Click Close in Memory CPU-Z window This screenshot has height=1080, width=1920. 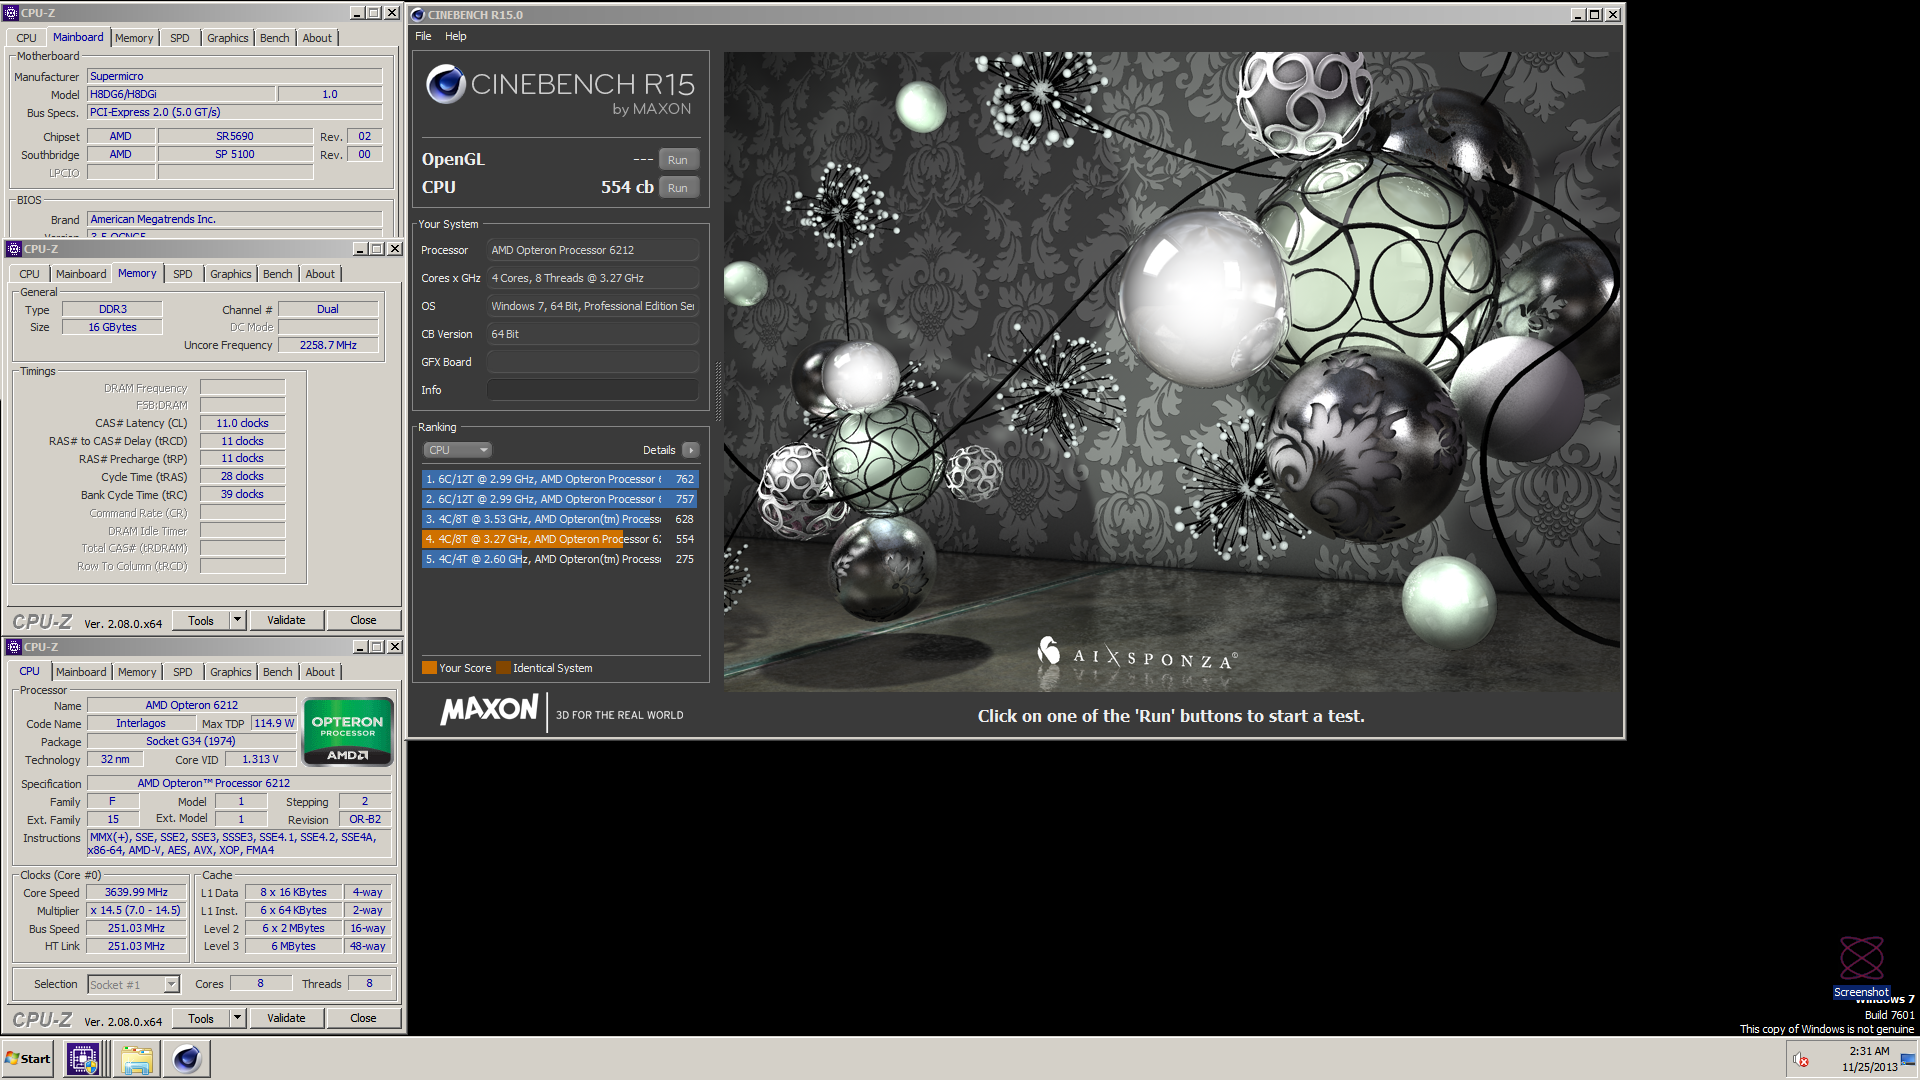pyautogui.click(x=363, y=620)
